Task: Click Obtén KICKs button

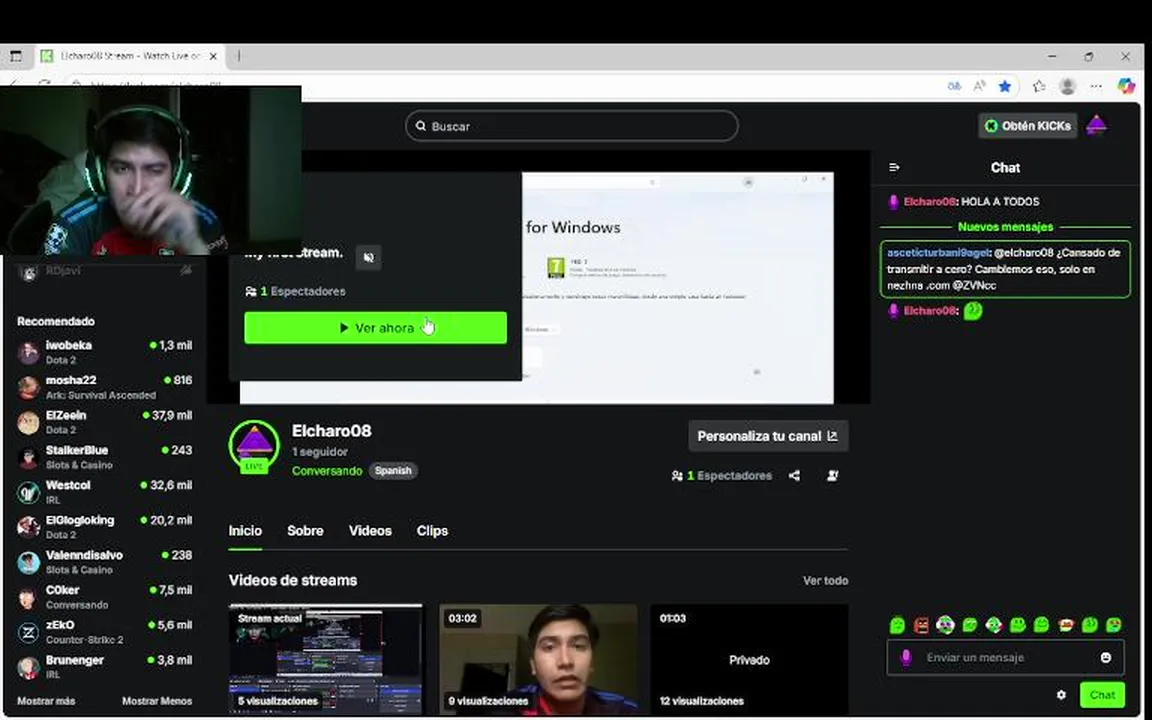Action: pos(1028,126)
